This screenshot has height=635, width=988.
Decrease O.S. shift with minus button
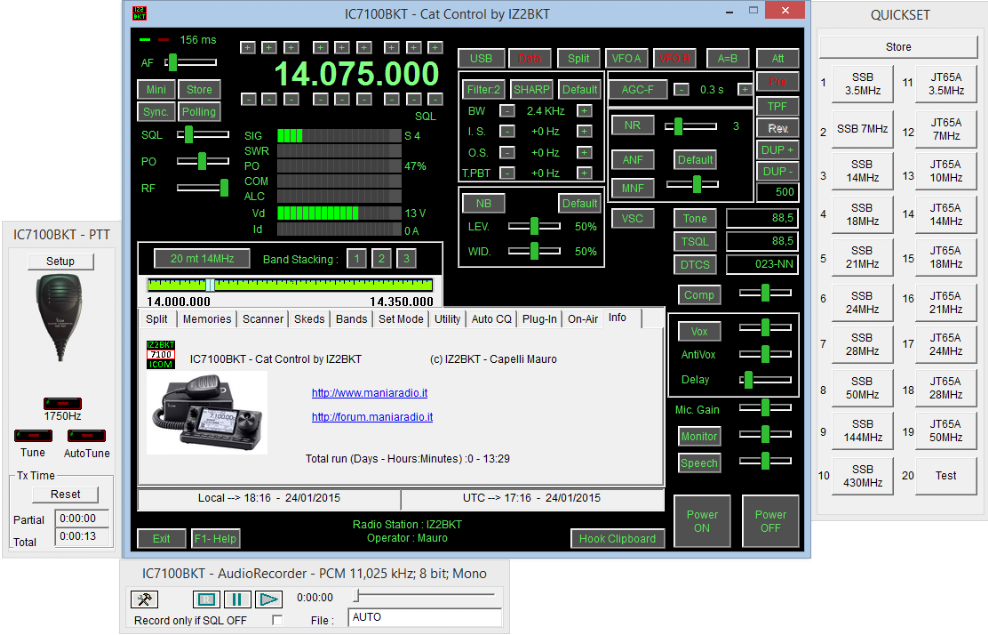[x=507, y=152]
